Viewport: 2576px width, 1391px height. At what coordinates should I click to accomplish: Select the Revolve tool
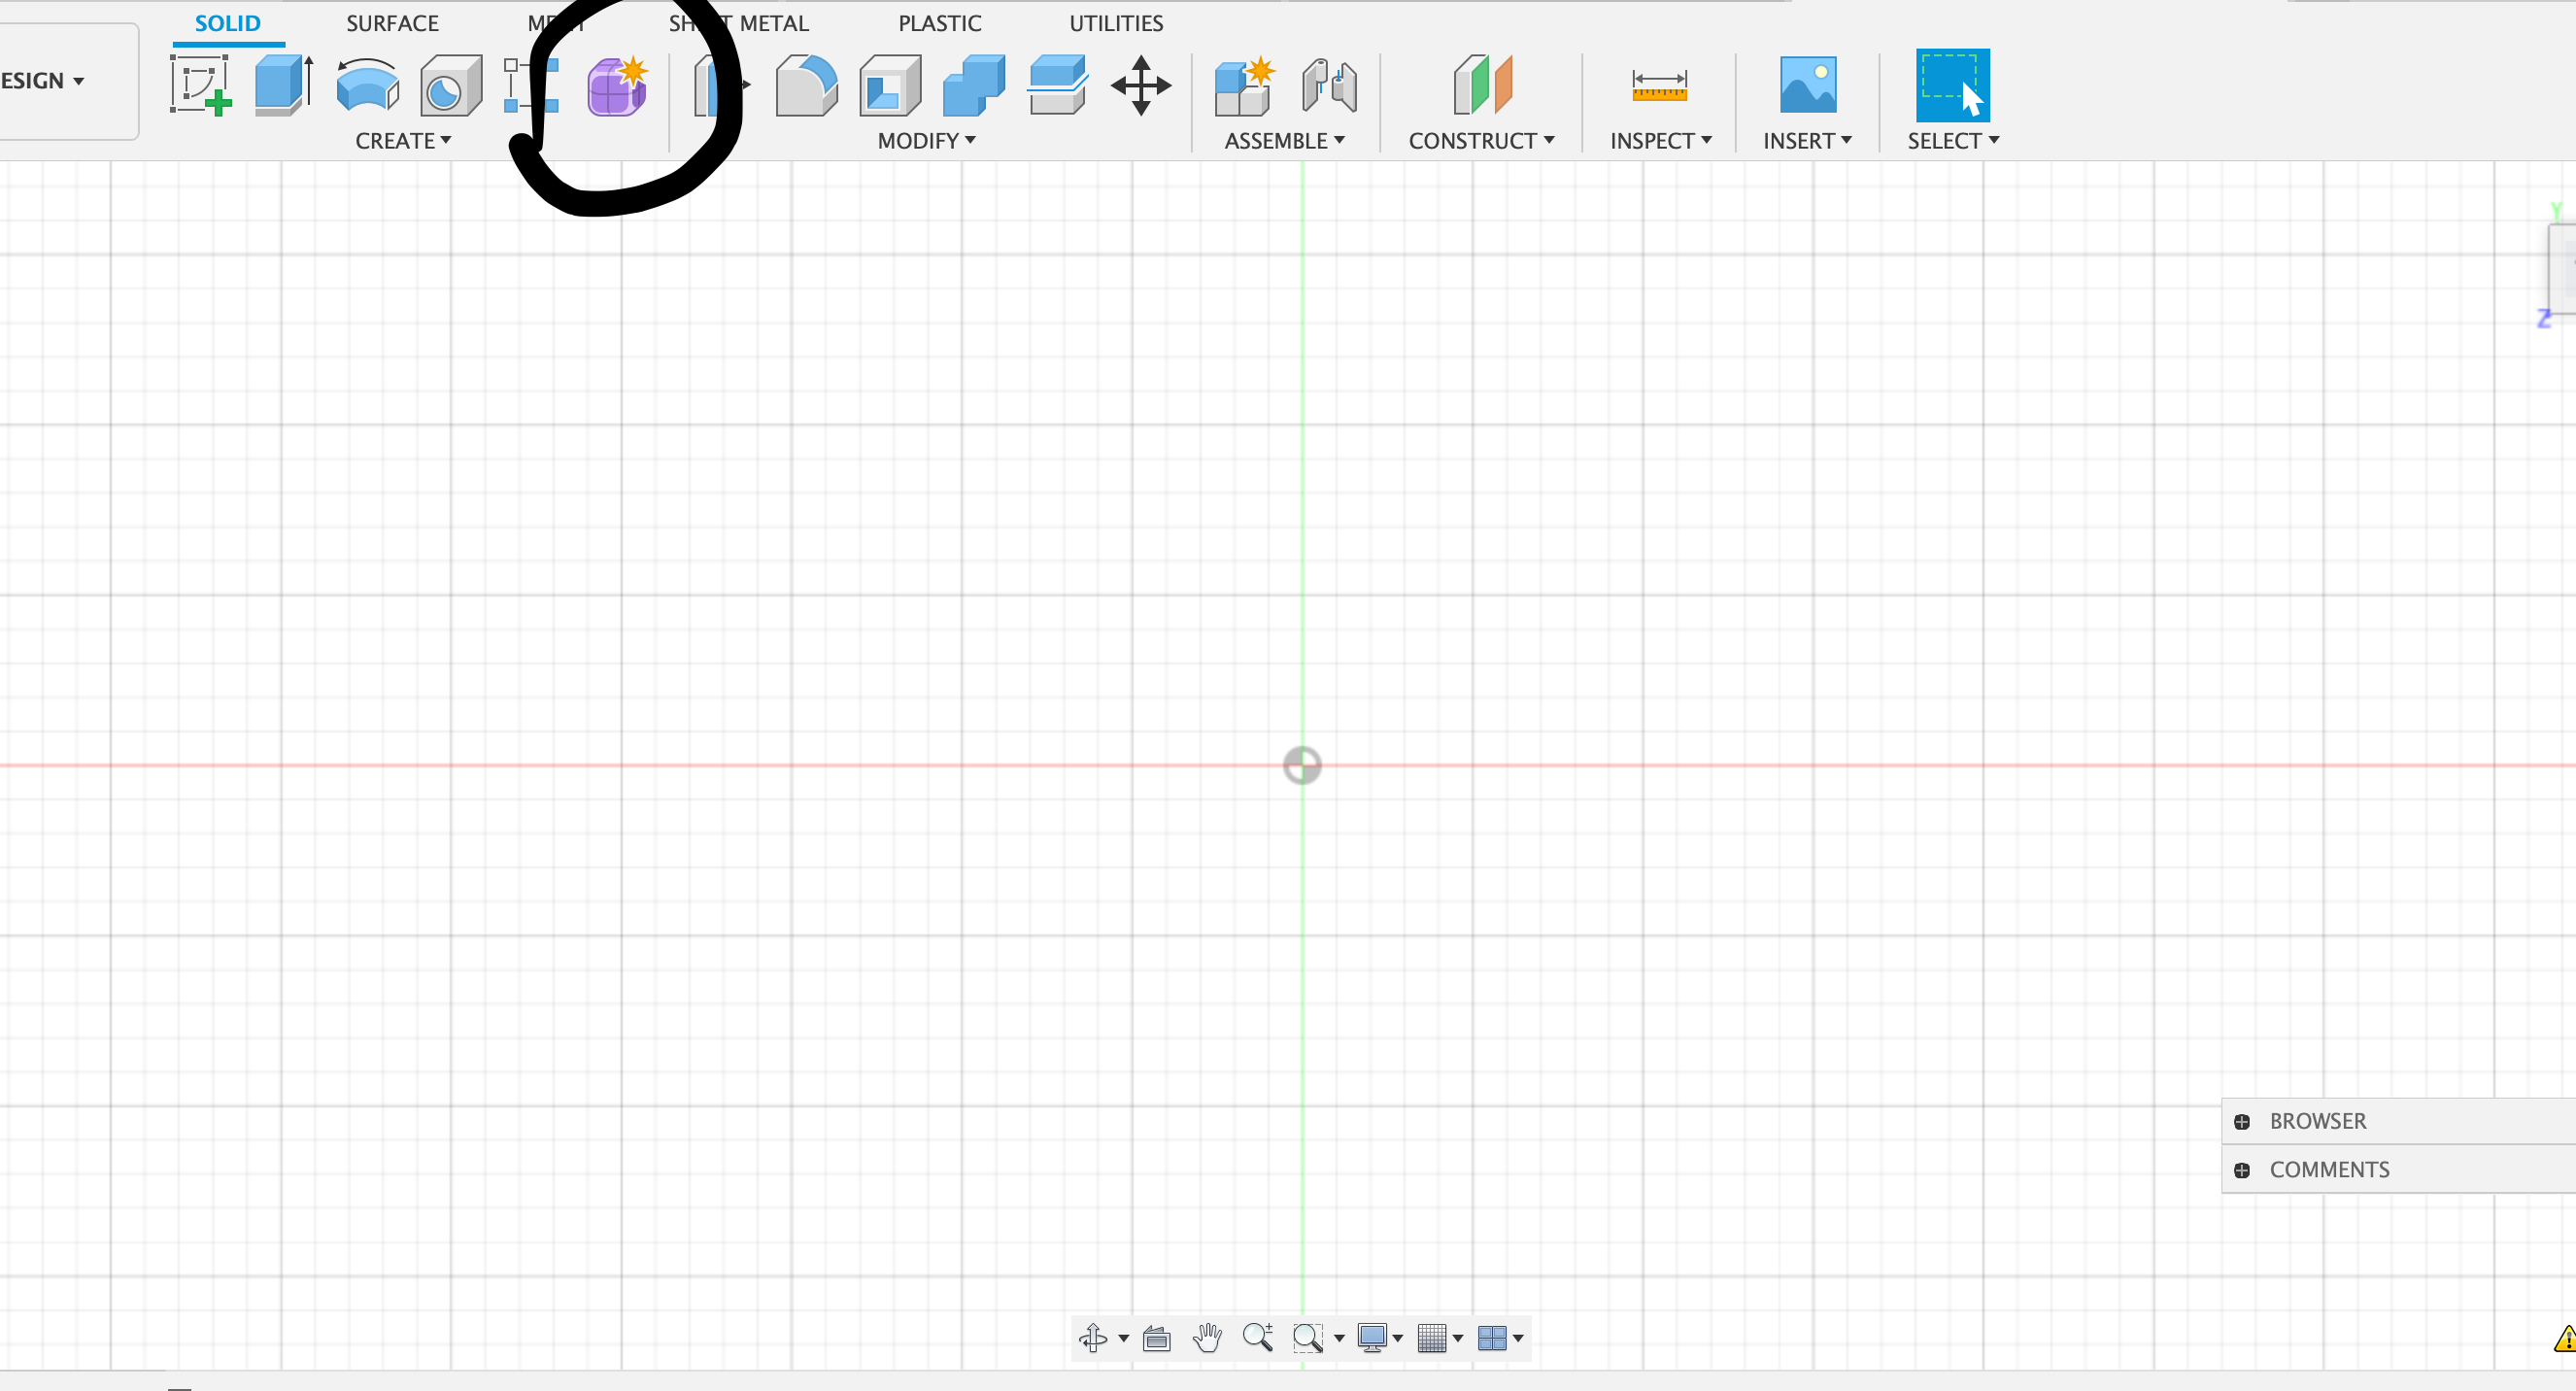click(366, 85)
